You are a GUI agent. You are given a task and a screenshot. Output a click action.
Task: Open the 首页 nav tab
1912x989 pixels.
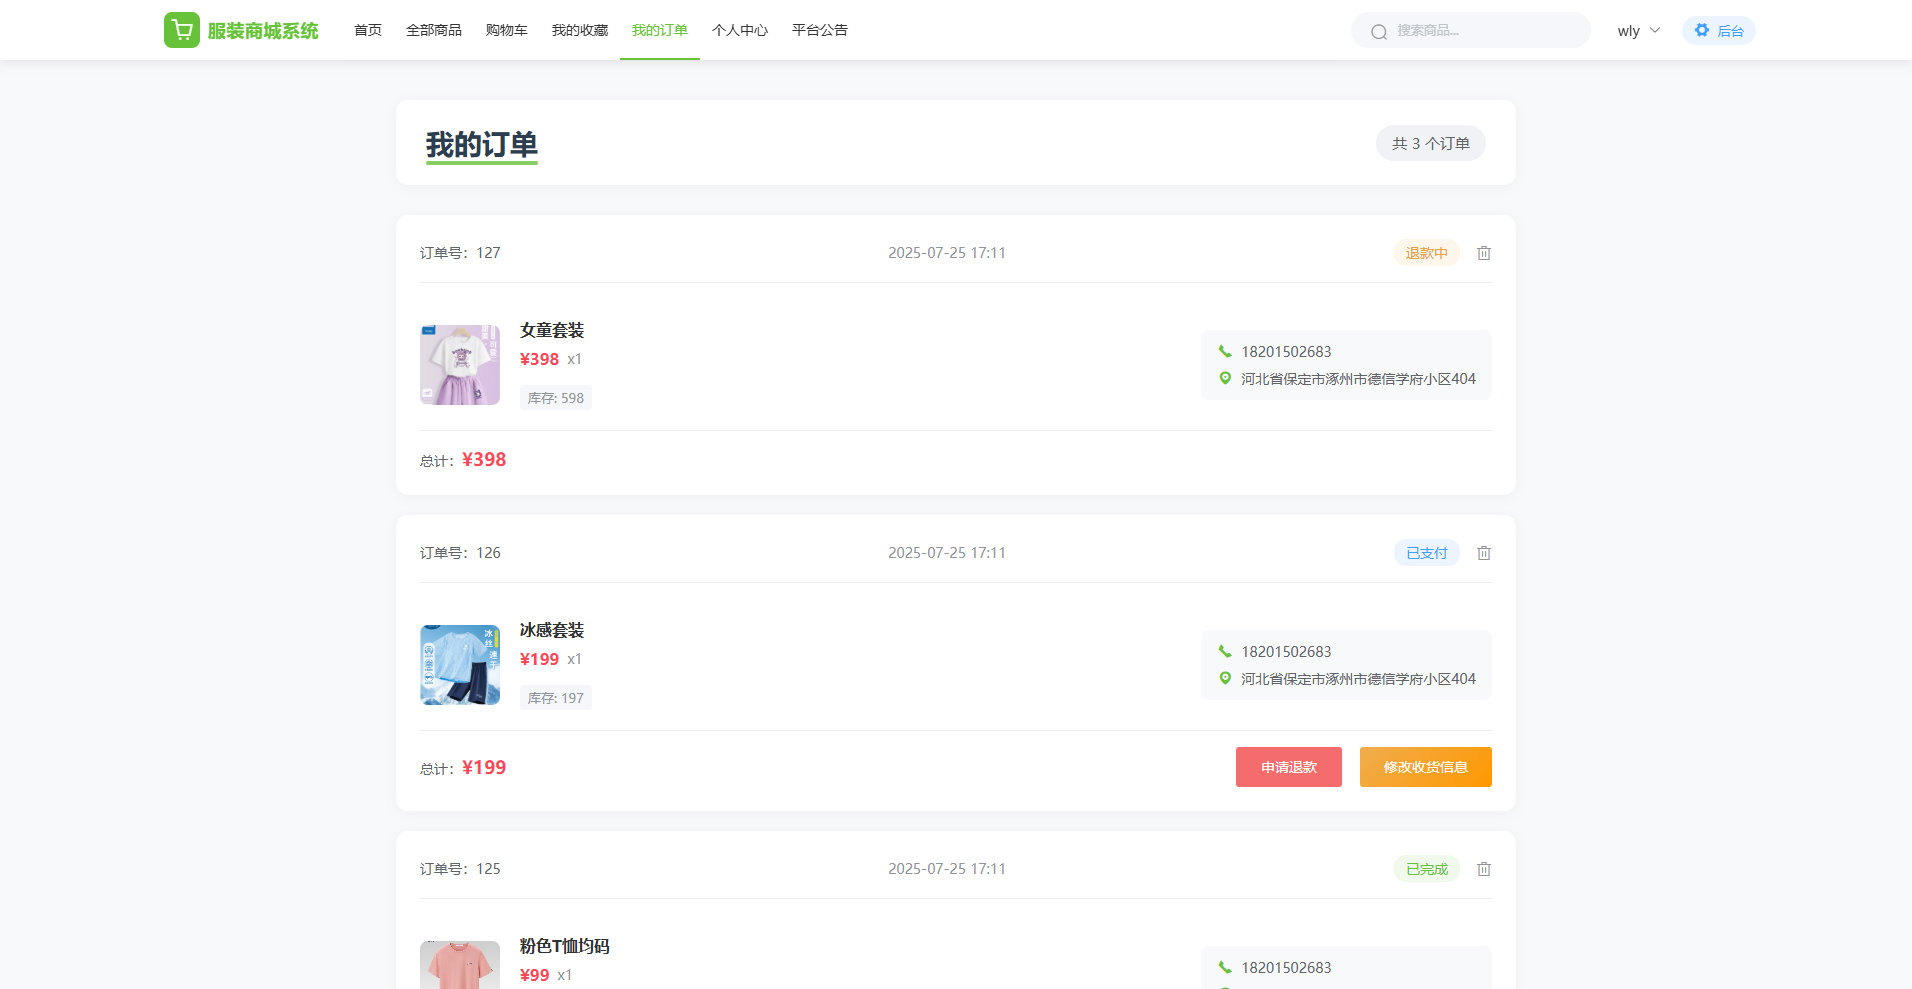coord(368,30)
